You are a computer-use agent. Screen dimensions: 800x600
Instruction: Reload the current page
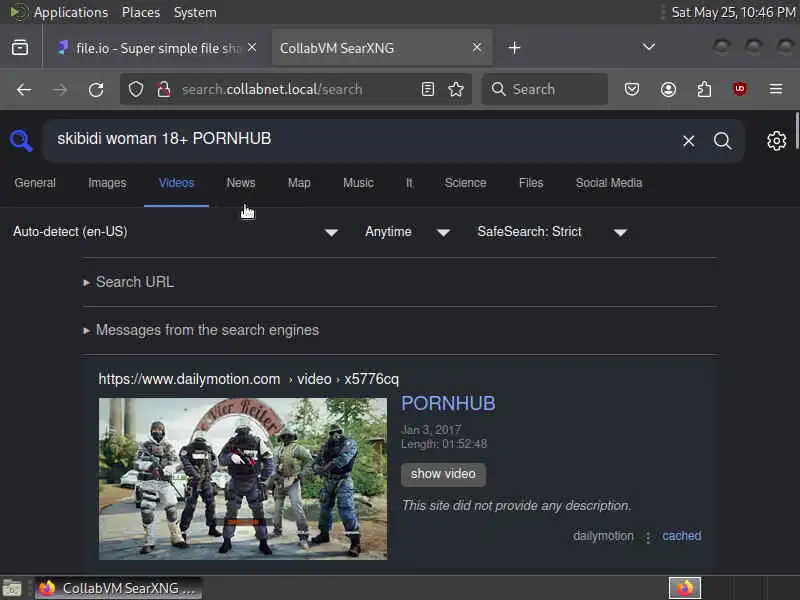point(96,90)
